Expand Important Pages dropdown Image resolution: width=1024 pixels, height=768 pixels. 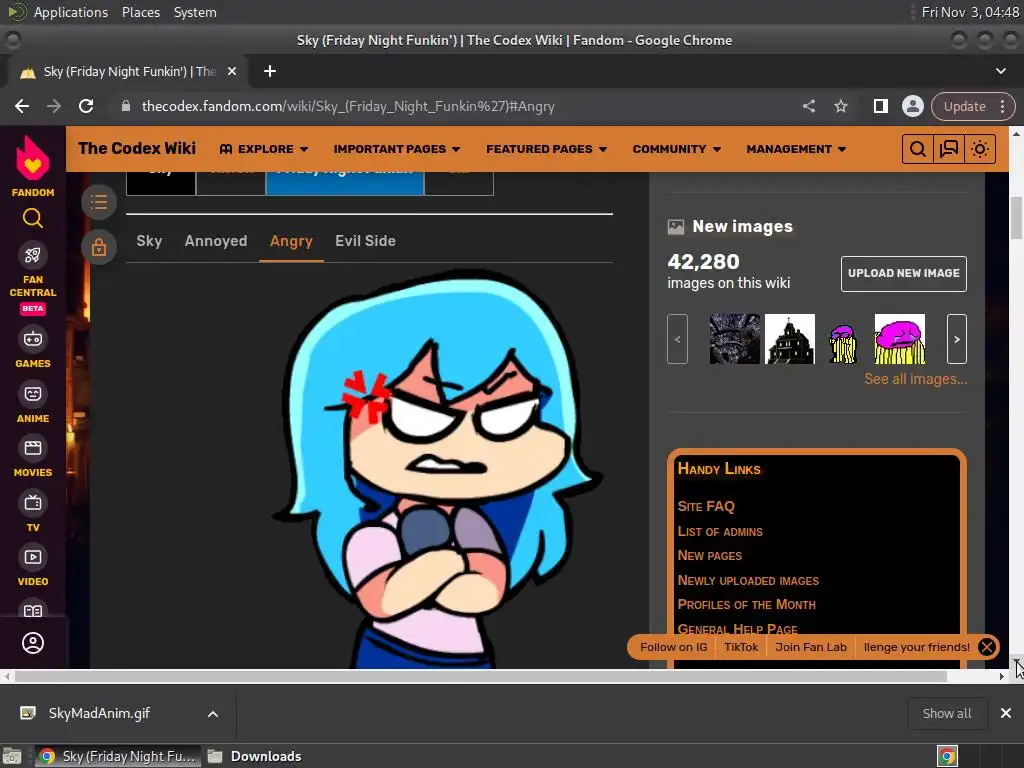tap(396, 149)
